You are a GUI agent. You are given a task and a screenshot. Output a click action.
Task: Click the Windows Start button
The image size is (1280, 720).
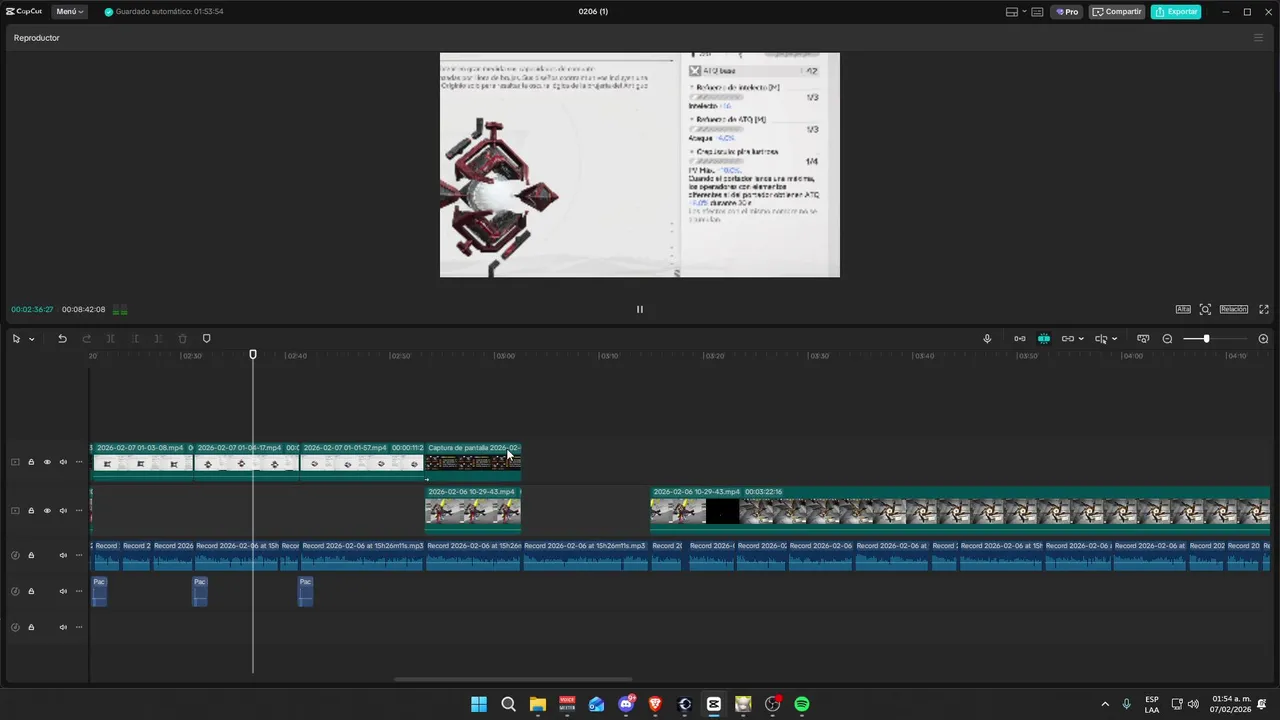coord(479,704)
